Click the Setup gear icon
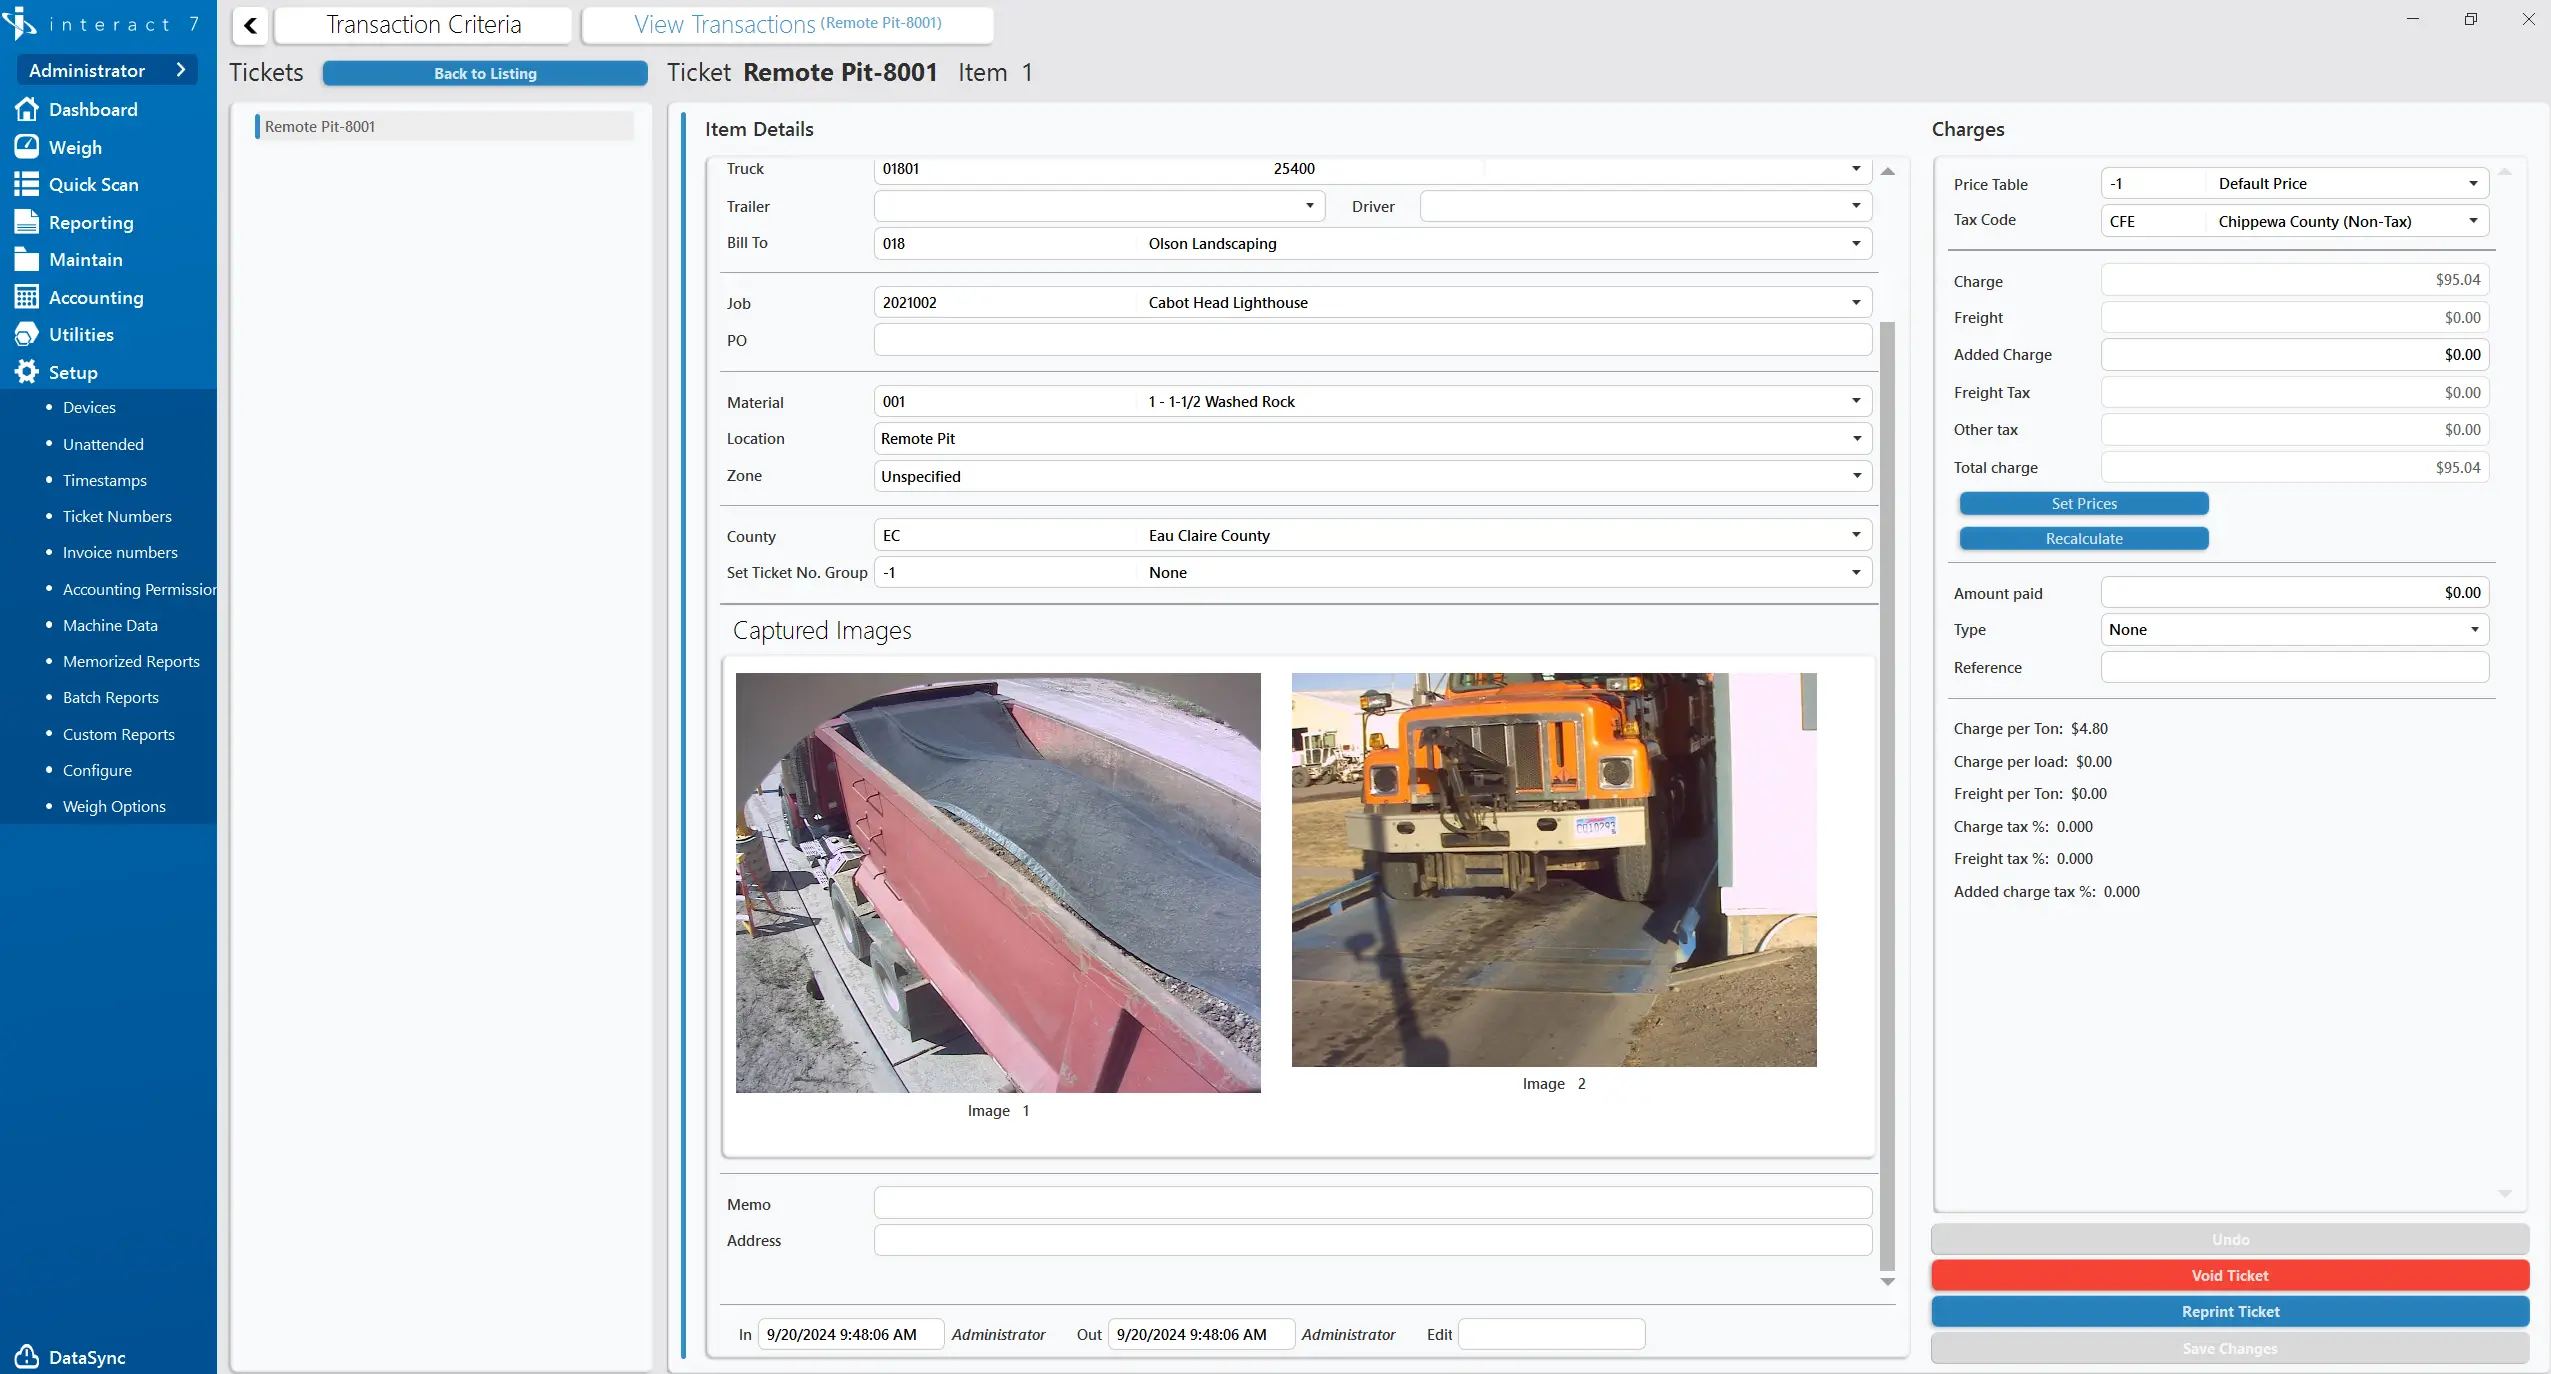This screenshot has width=2551, height=1374. pyautogui.click(x=26, y=371)
